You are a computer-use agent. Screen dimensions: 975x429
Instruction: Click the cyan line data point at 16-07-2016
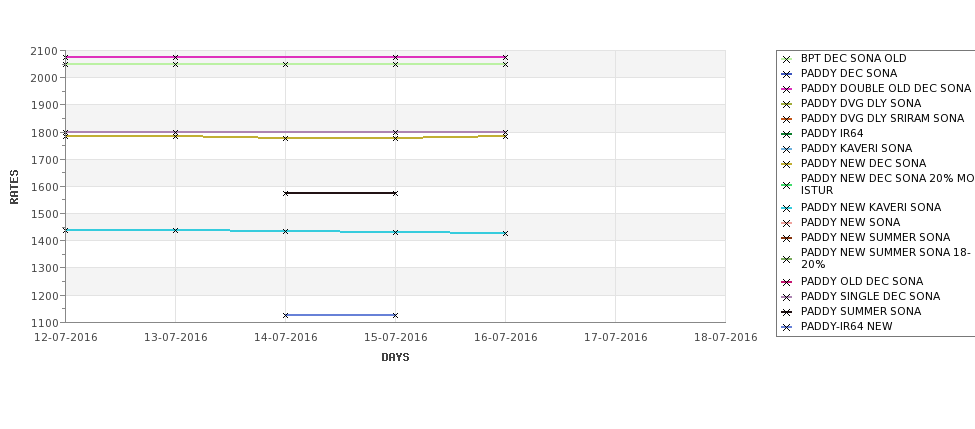[x=506, y=234]
